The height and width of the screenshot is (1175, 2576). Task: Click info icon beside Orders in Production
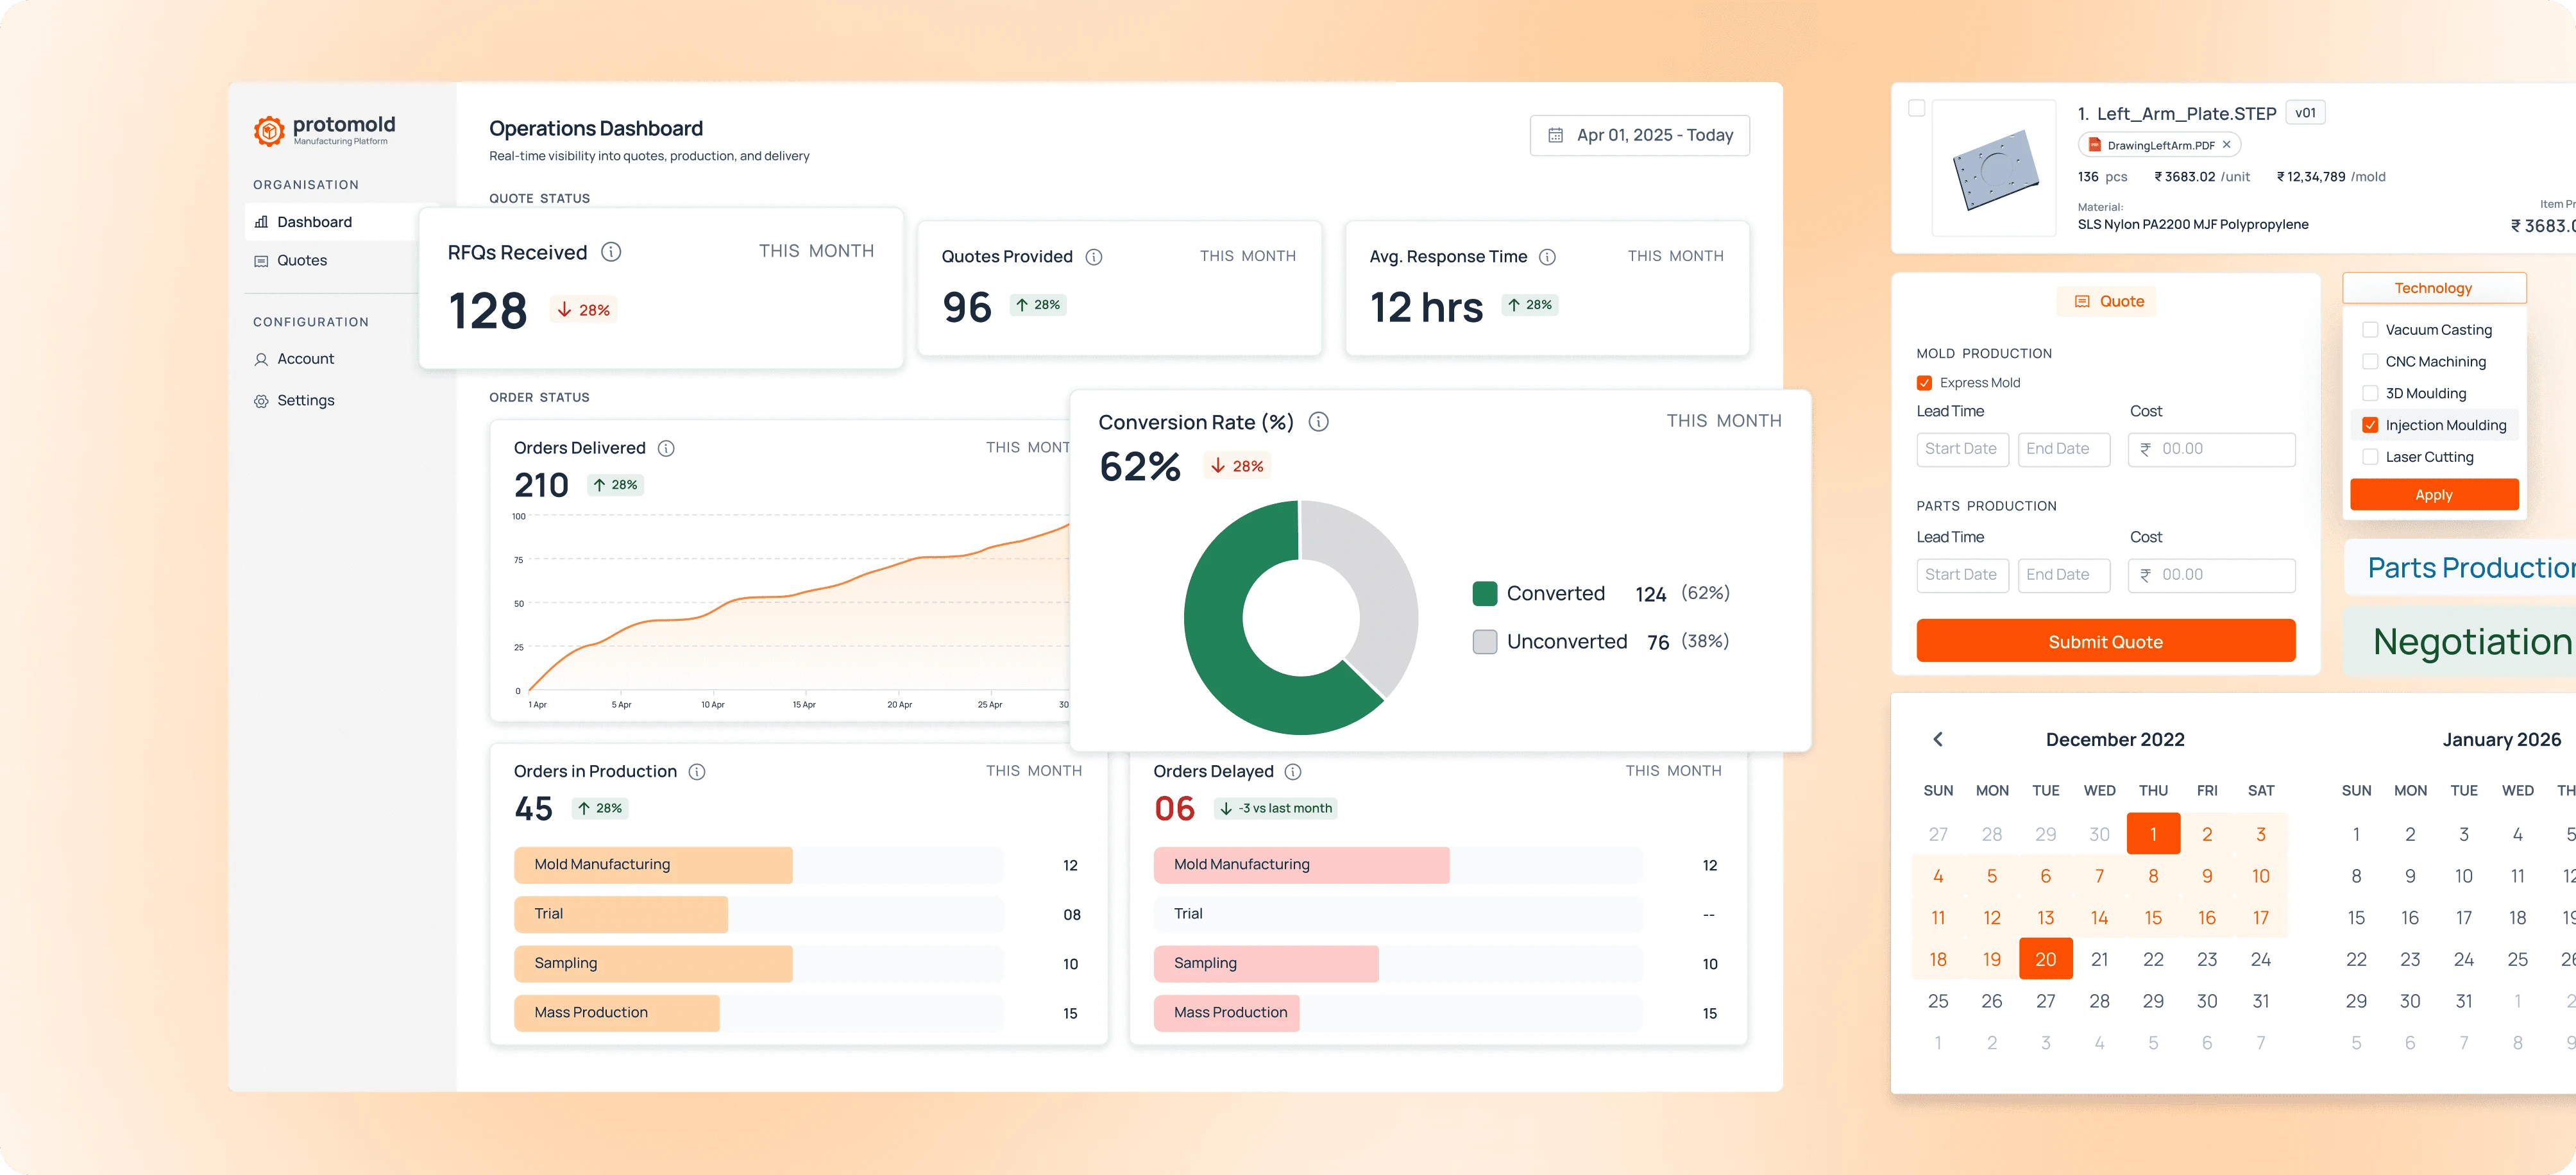point(697,772)
